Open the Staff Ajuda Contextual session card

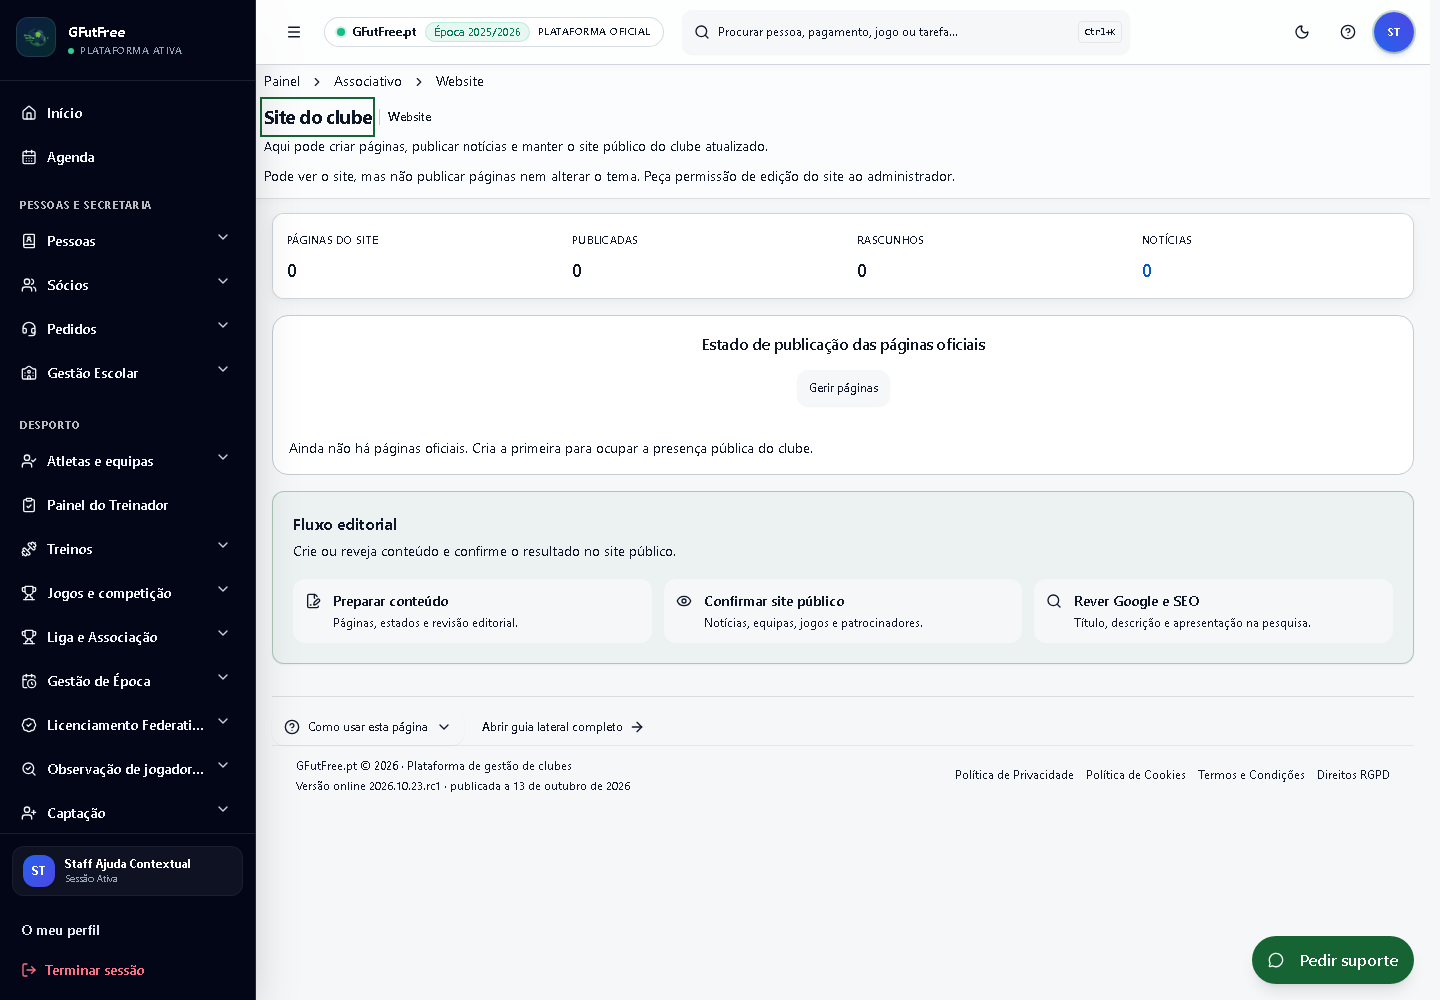(127, 871)
